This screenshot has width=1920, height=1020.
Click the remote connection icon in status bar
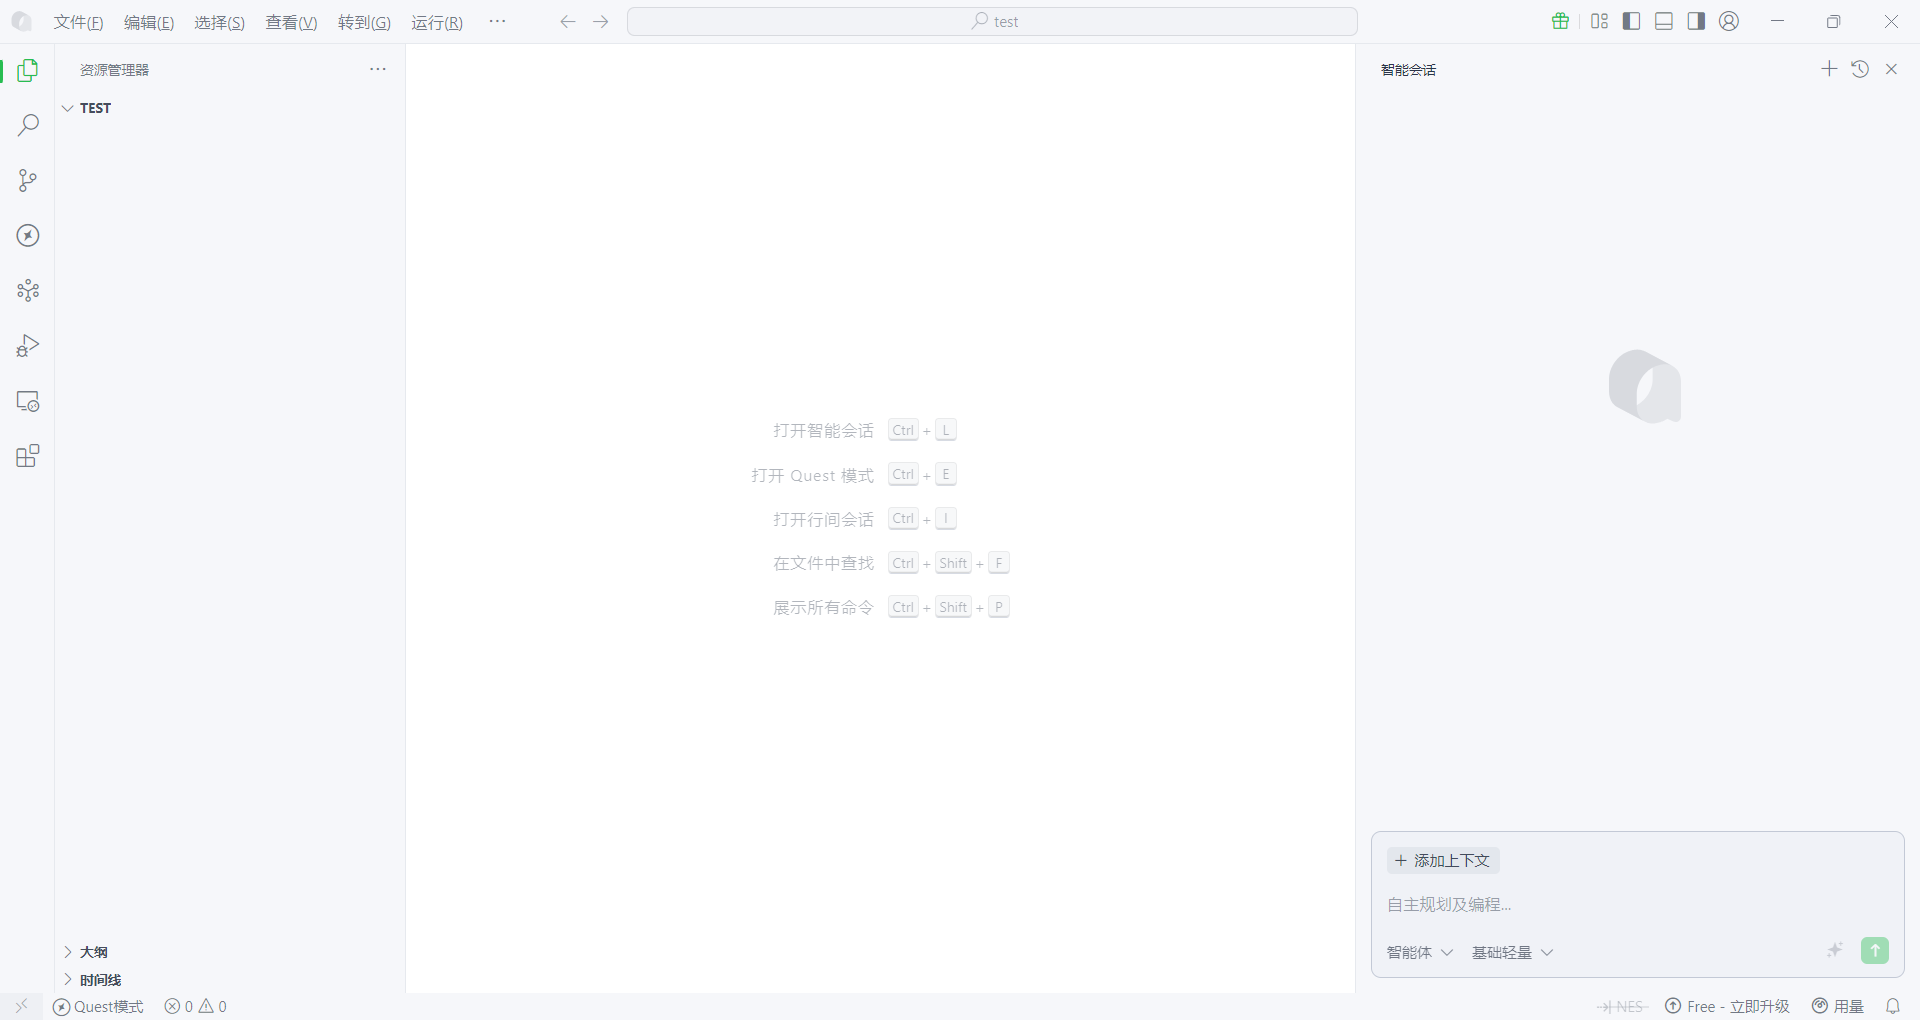coord(21,1006)
